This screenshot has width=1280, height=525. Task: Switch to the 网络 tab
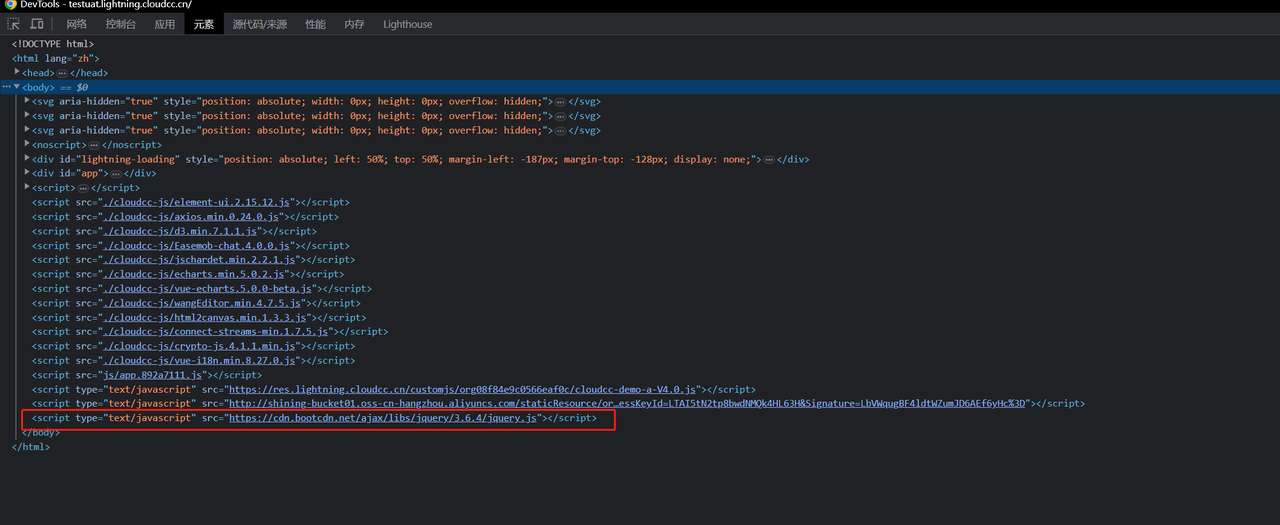(x=77, y=24)
